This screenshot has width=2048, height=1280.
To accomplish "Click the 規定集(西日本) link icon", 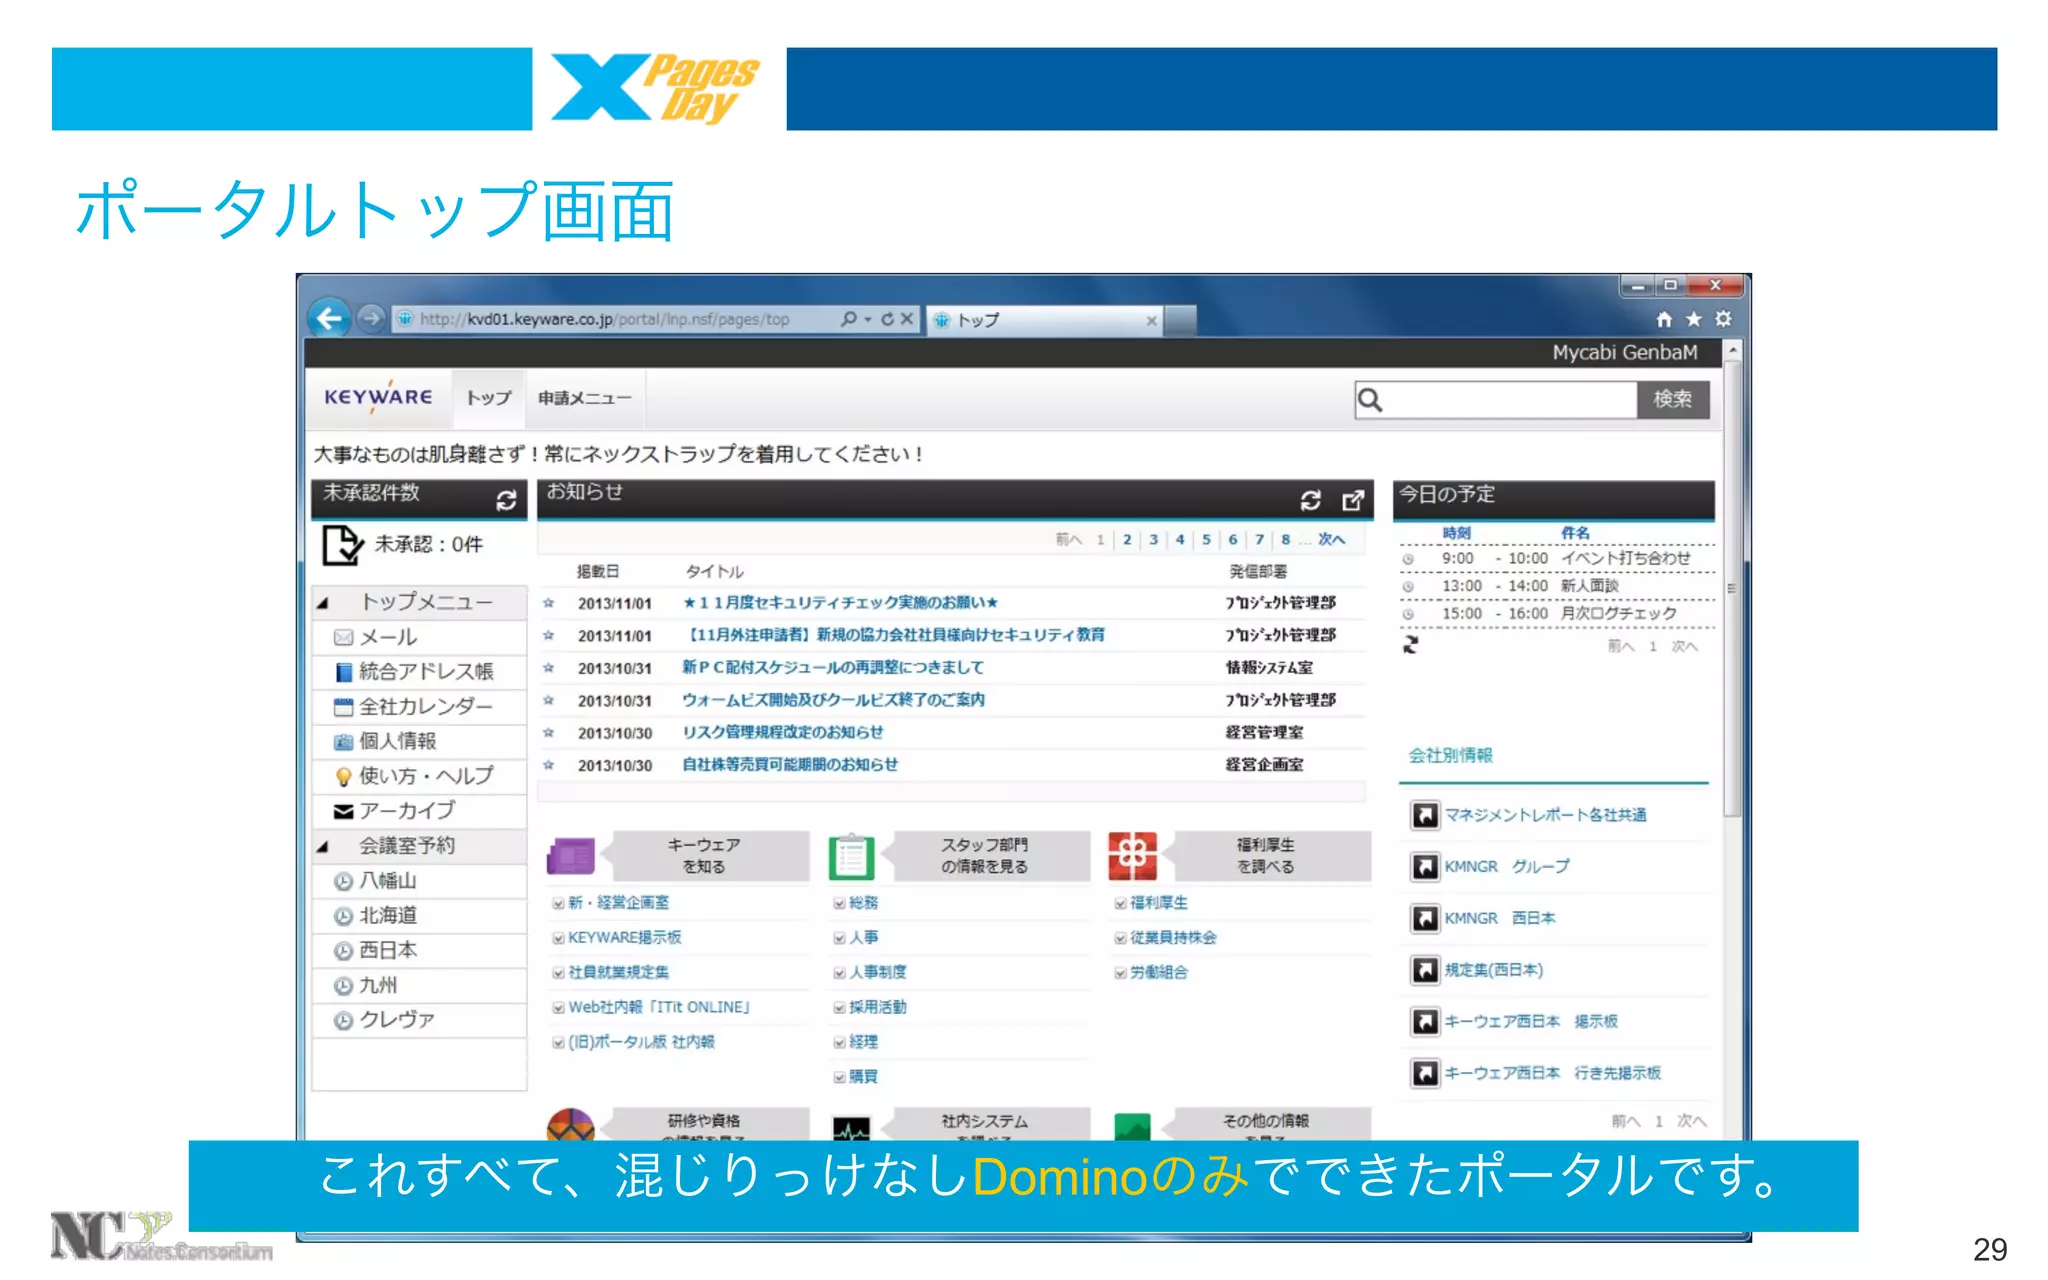I will [x=1425, y=970].
